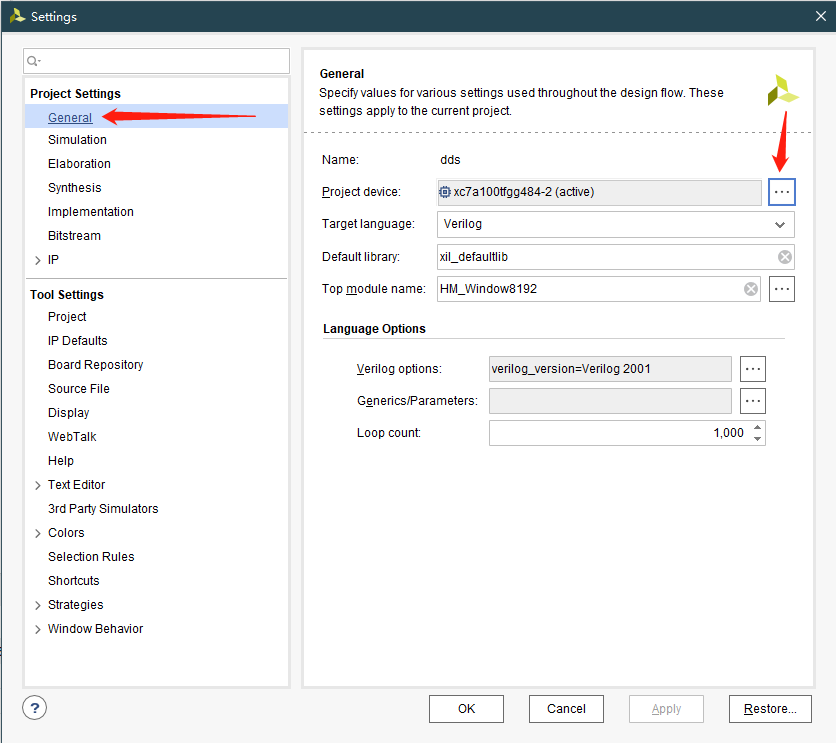Open Generics/Parameters editor dialog
This screenshot has height=743, width=836.
(753, 401)
